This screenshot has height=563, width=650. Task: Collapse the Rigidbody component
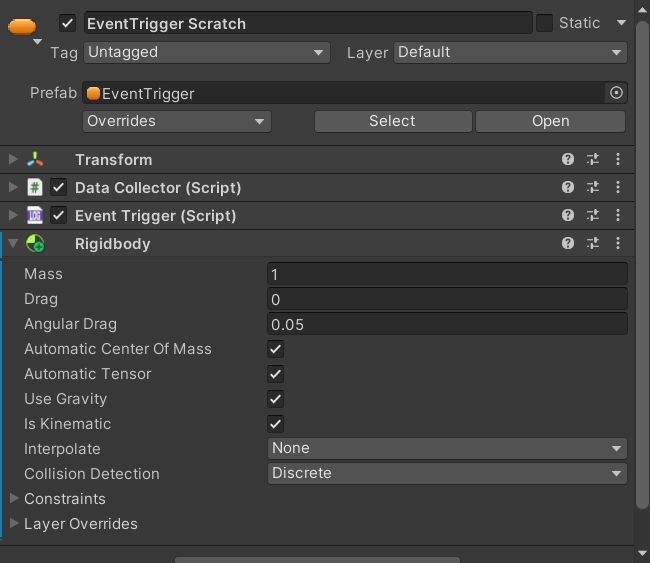13,243
